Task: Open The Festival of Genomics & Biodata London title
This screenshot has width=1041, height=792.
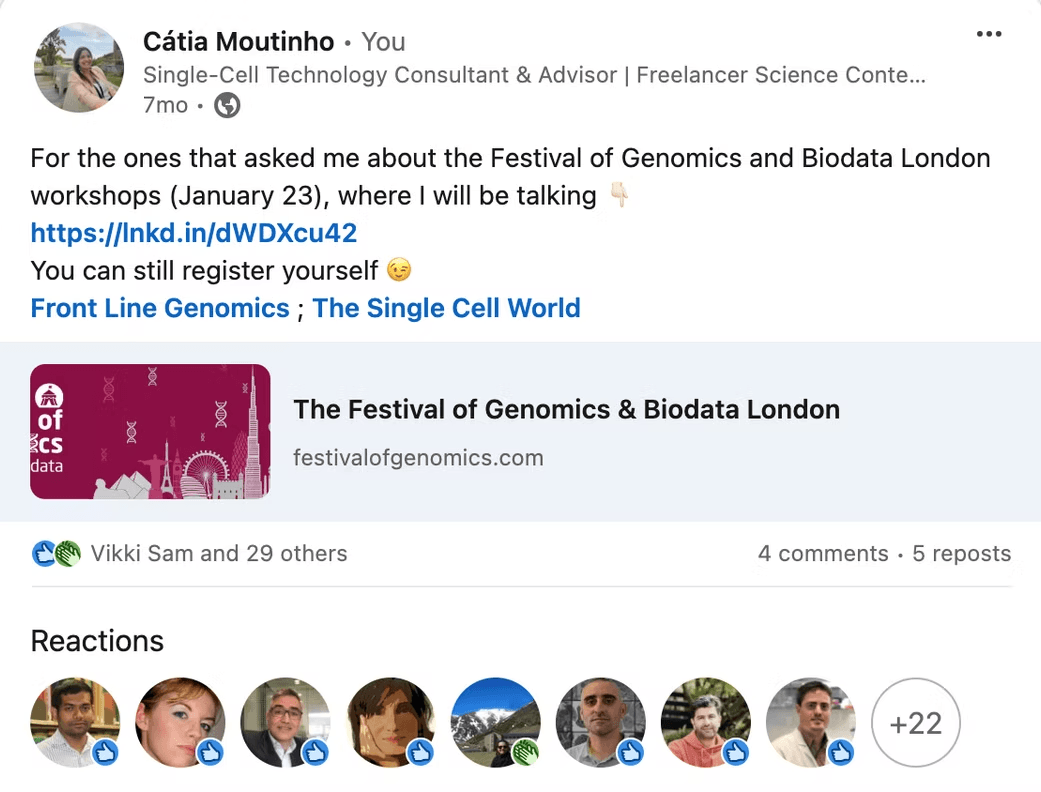Action: [566, 409]
